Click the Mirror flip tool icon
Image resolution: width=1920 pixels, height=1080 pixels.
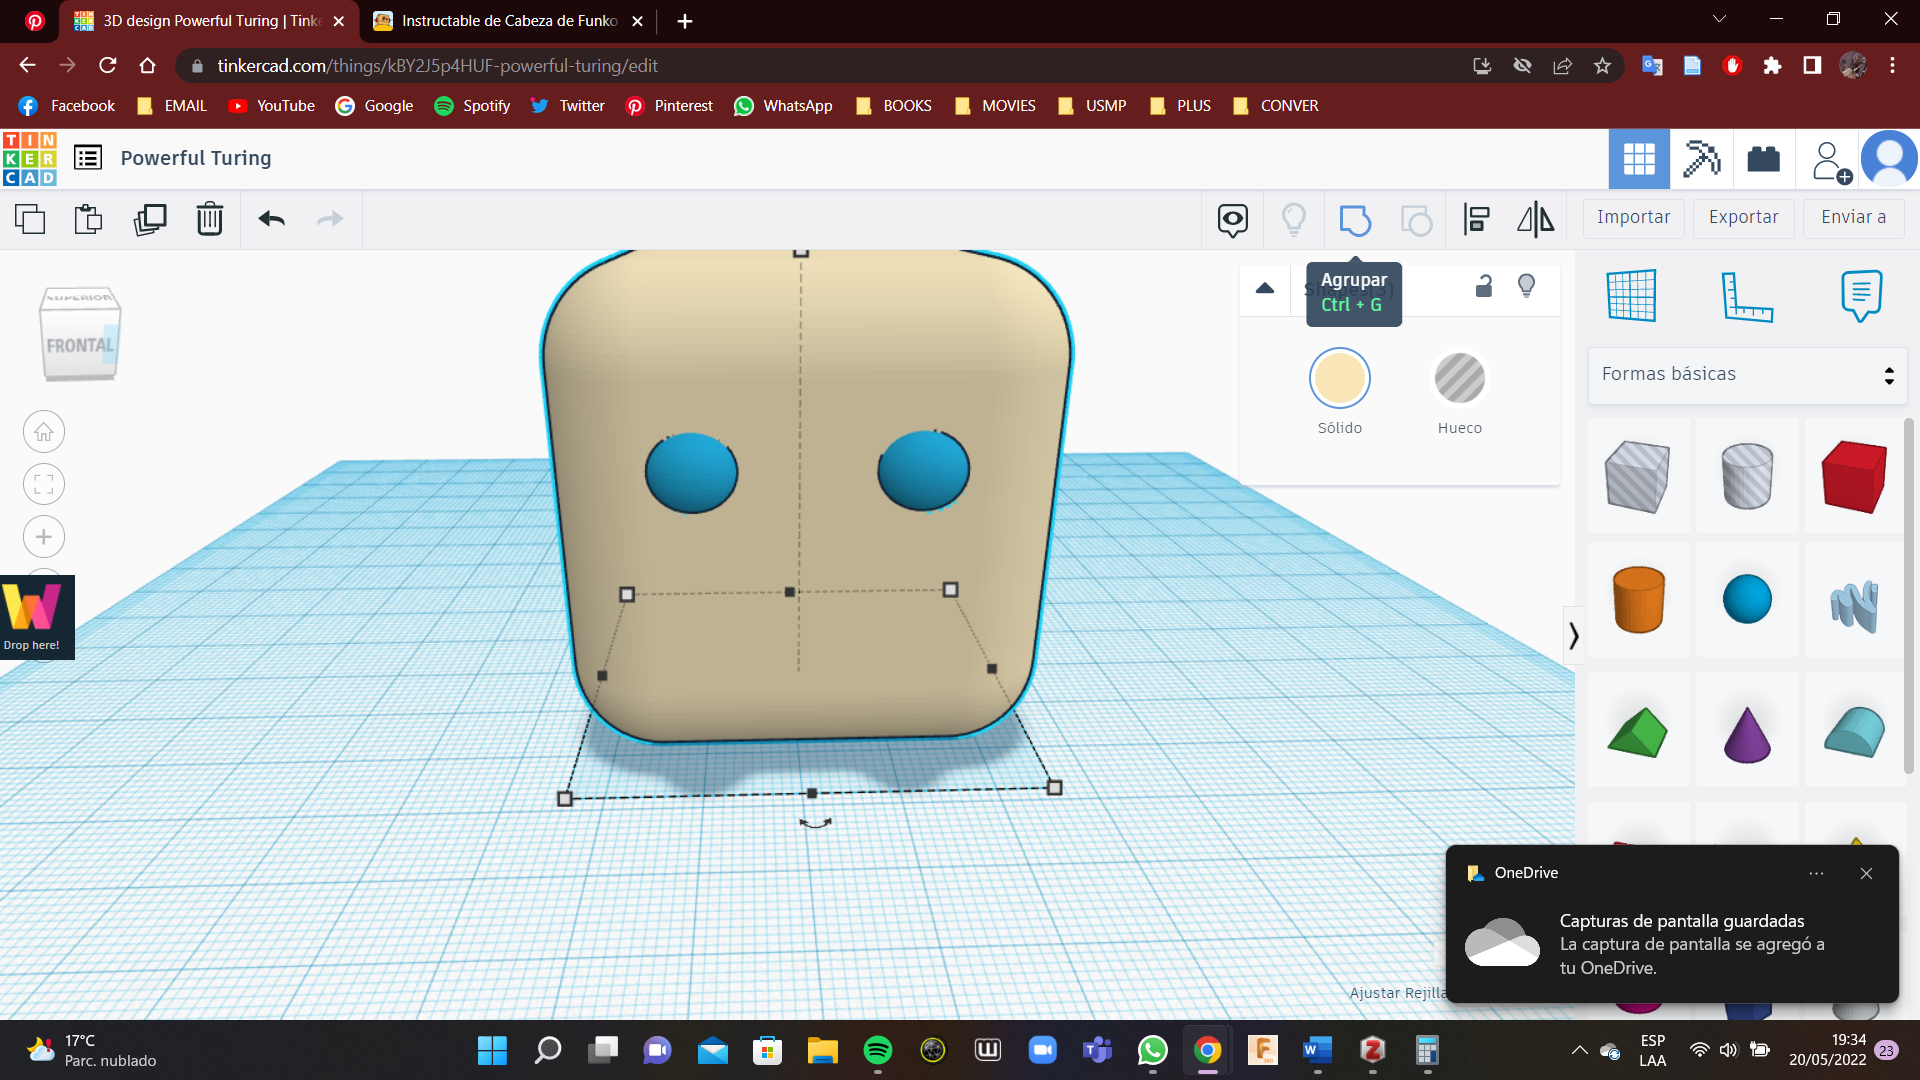(1536, 219)
